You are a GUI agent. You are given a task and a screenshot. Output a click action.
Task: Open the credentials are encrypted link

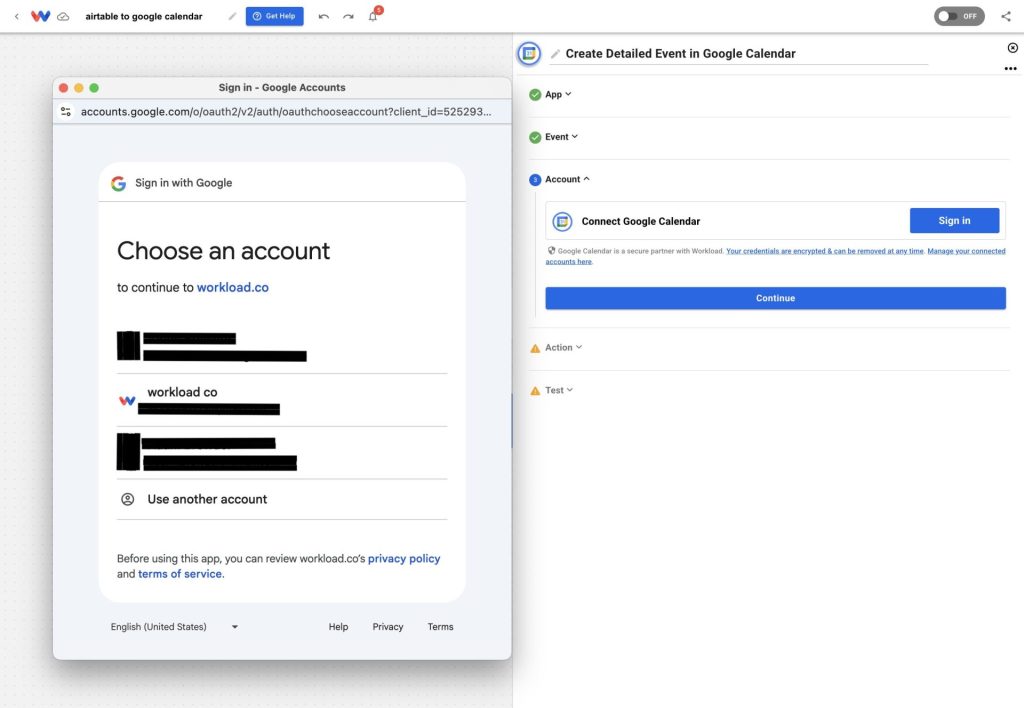pos(825,251)
